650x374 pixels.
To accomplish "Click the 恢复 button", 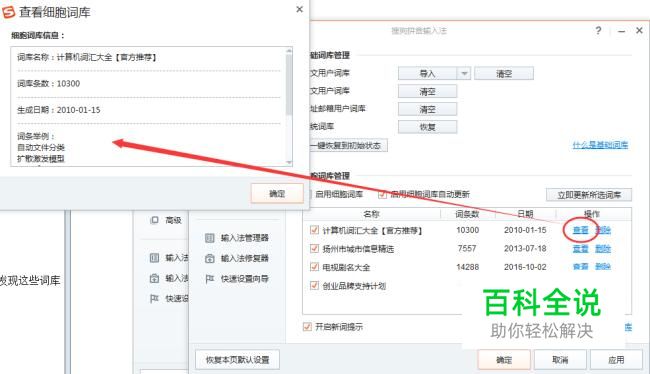I will click(x=427, y=126).
